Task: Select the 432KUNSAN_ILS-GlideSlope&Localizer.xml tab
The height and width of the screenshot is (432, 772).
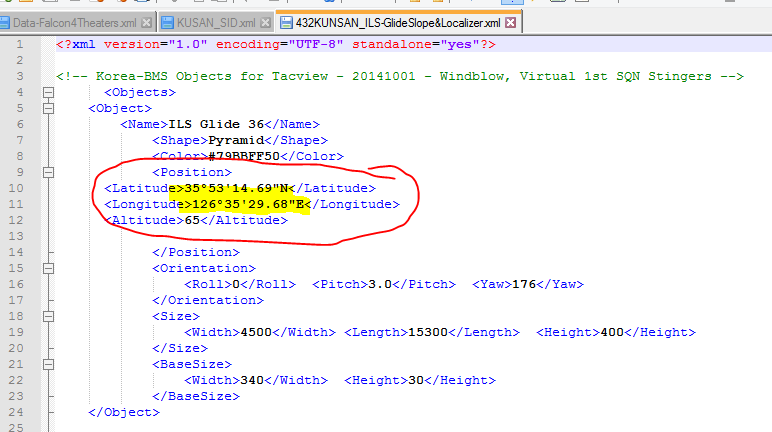Action: pyautogui.click(x=398, y=23)
